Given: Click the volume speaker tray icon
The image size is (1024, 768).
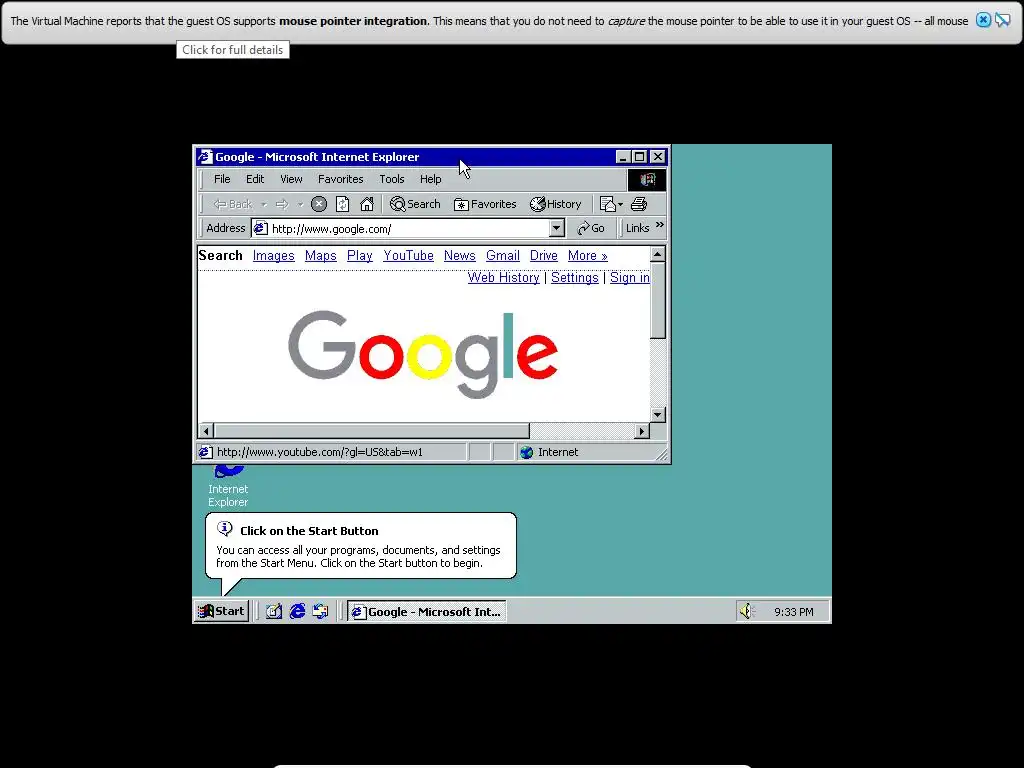Looking at the screenshot, I should 746,611.
